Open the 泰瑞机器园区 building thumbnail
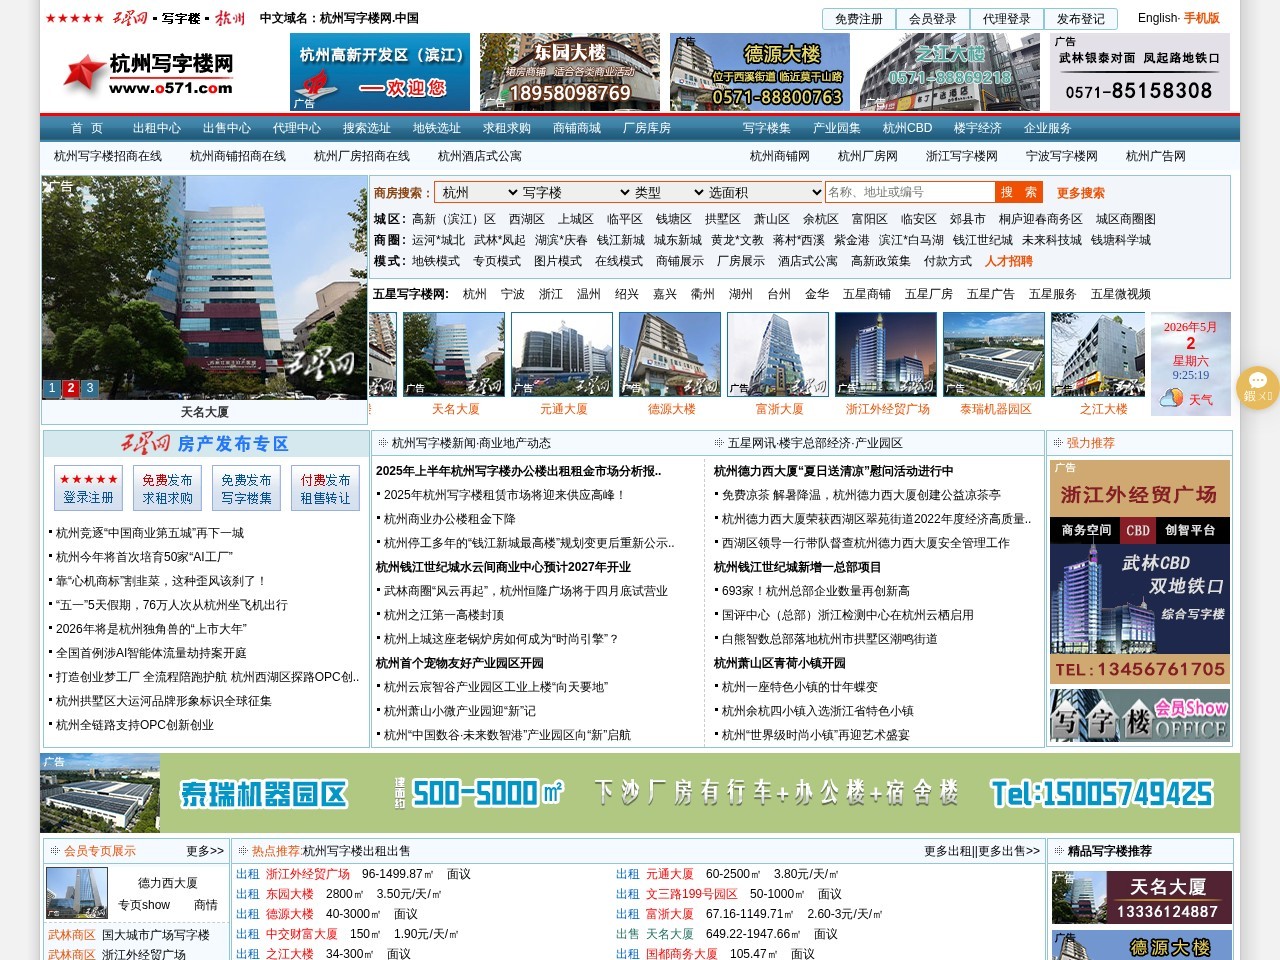Screen dimensions: 1280x960 point(994,354)
